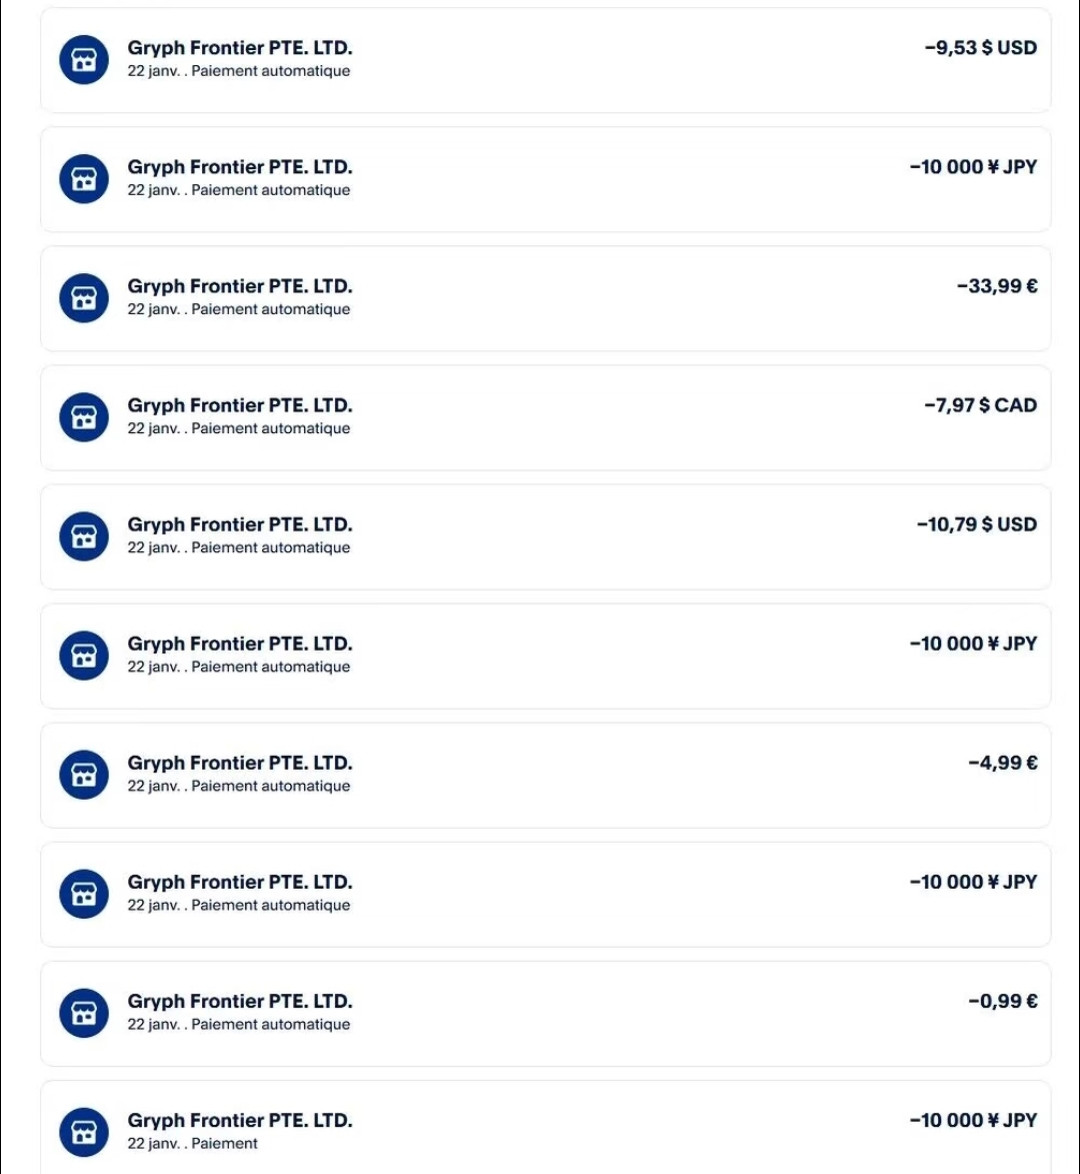
Task: Click the store icon beside −9,53 $ USD payment
Action: pyautogui.click(x=84, y=60)
